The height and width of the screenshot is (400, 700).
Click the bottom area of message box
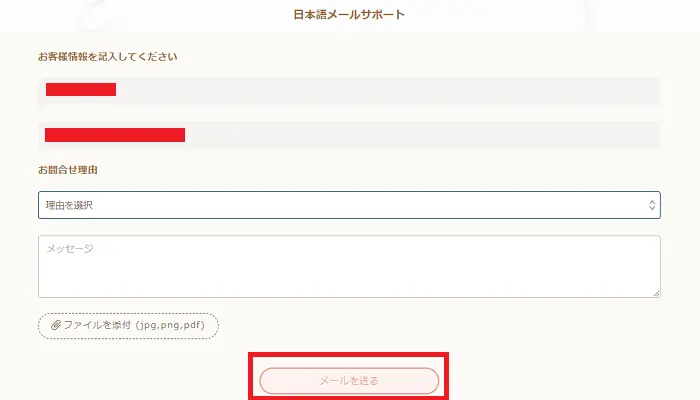coord(349,287)
